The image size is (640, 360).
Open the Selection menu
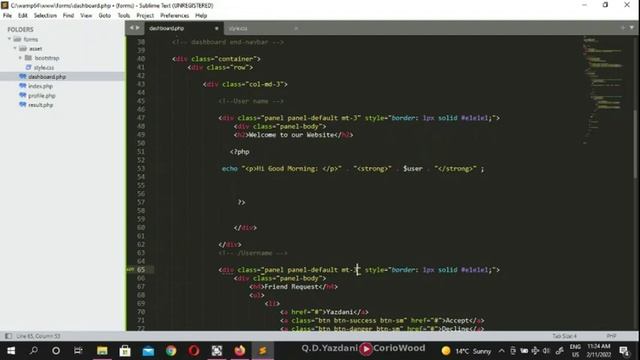pyautogui.click(x=45, y=16)
